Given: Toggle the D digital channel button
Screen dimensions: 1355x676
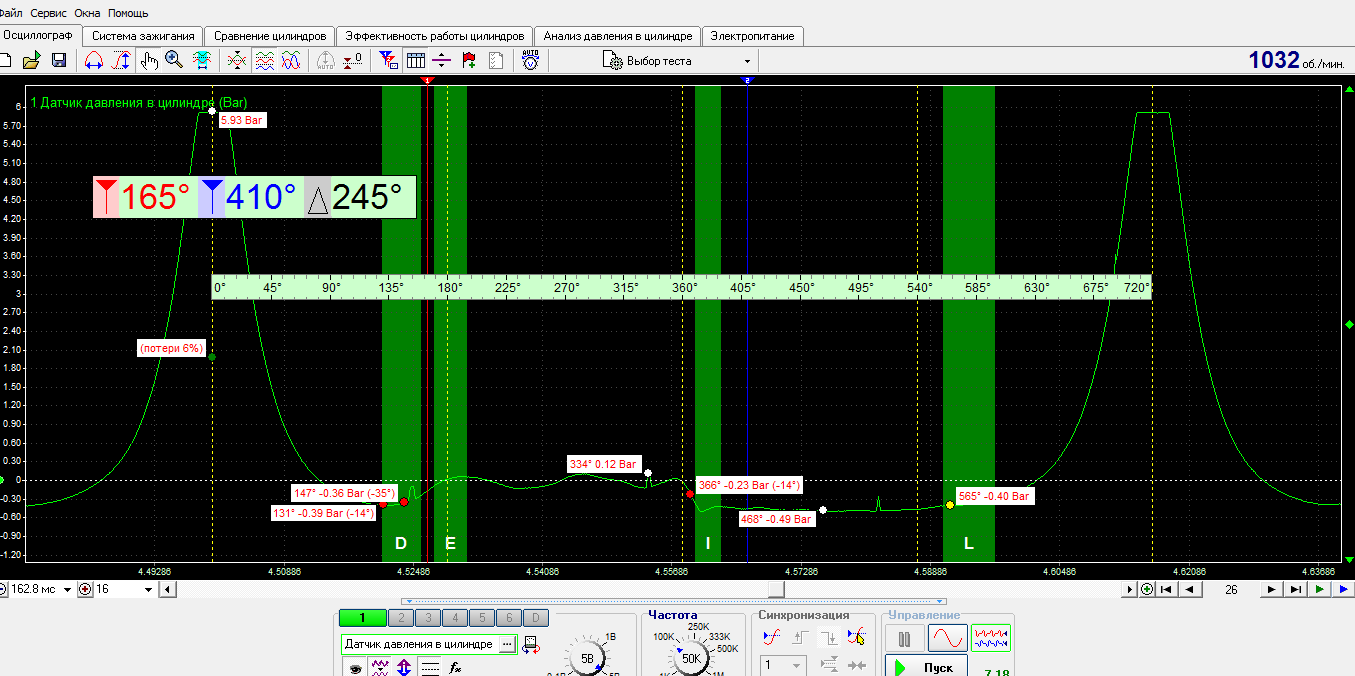Looking at the screenshot, I should pyautogui.click(x=537, y=618).
